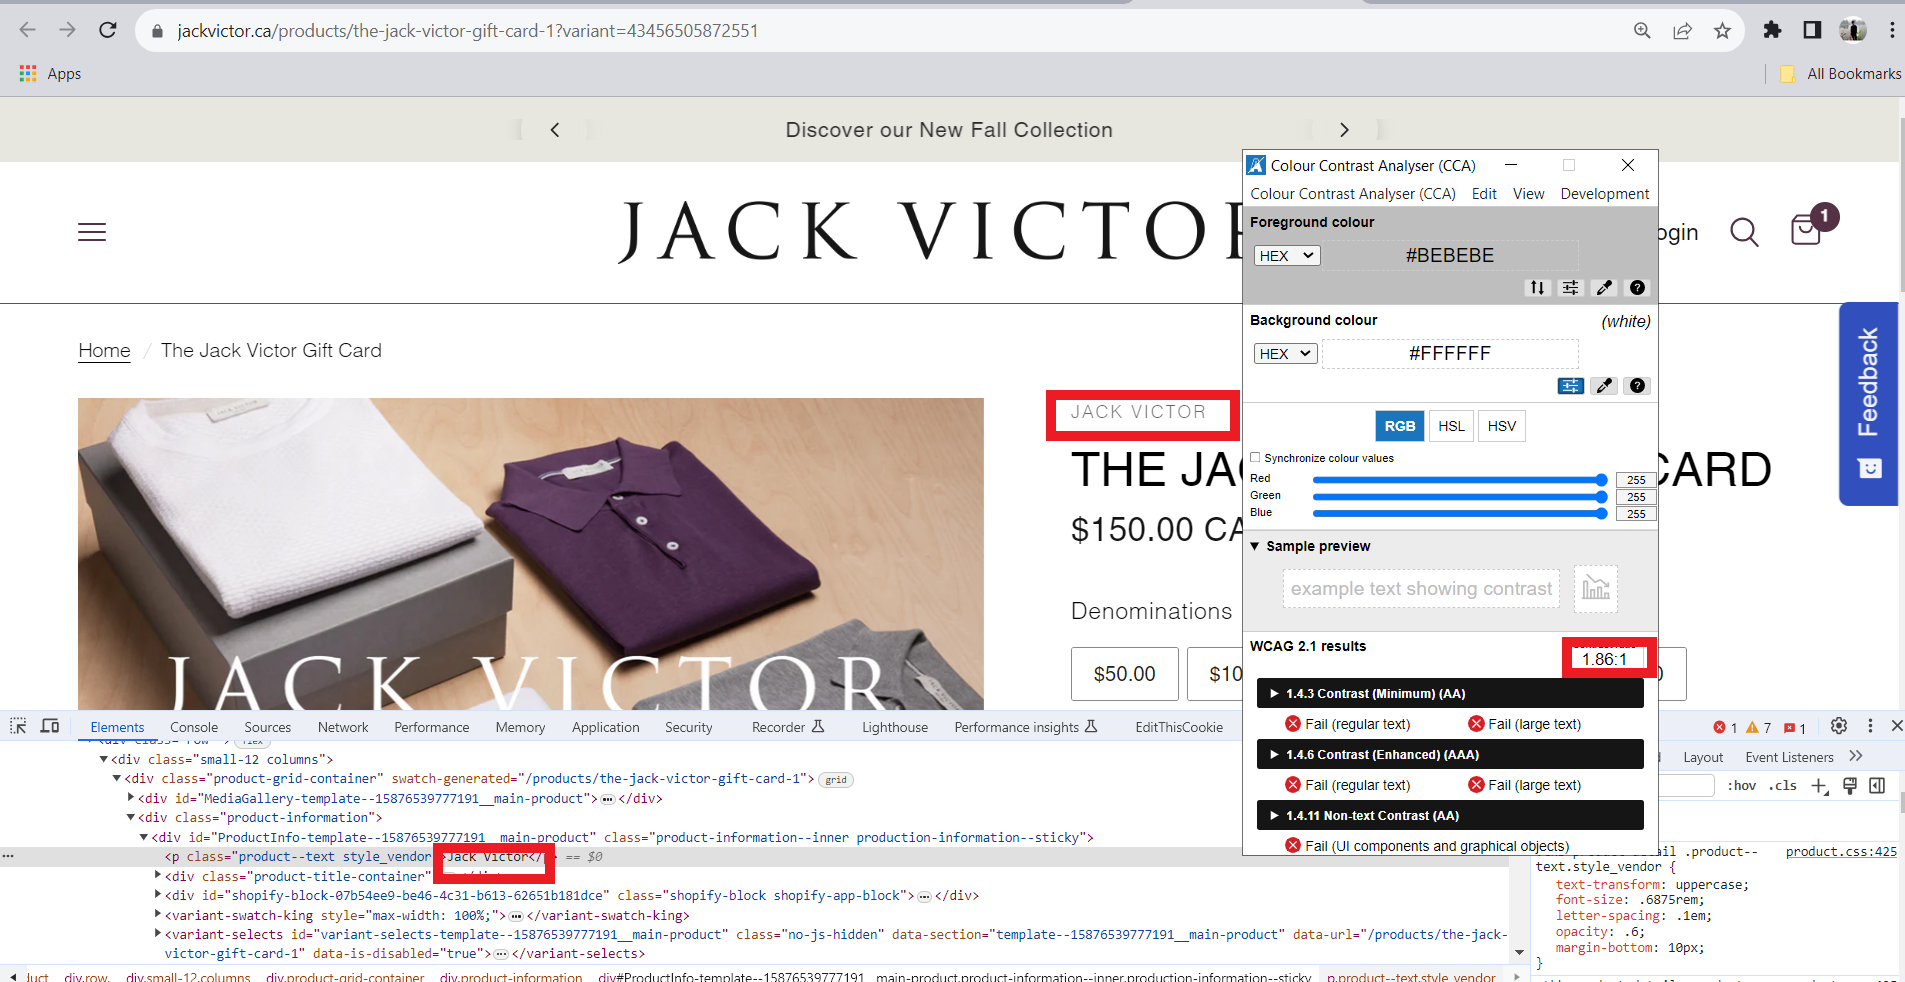Toggle the device toolbar in DevTools
The image size is (1905, 982).
[50, 727]
